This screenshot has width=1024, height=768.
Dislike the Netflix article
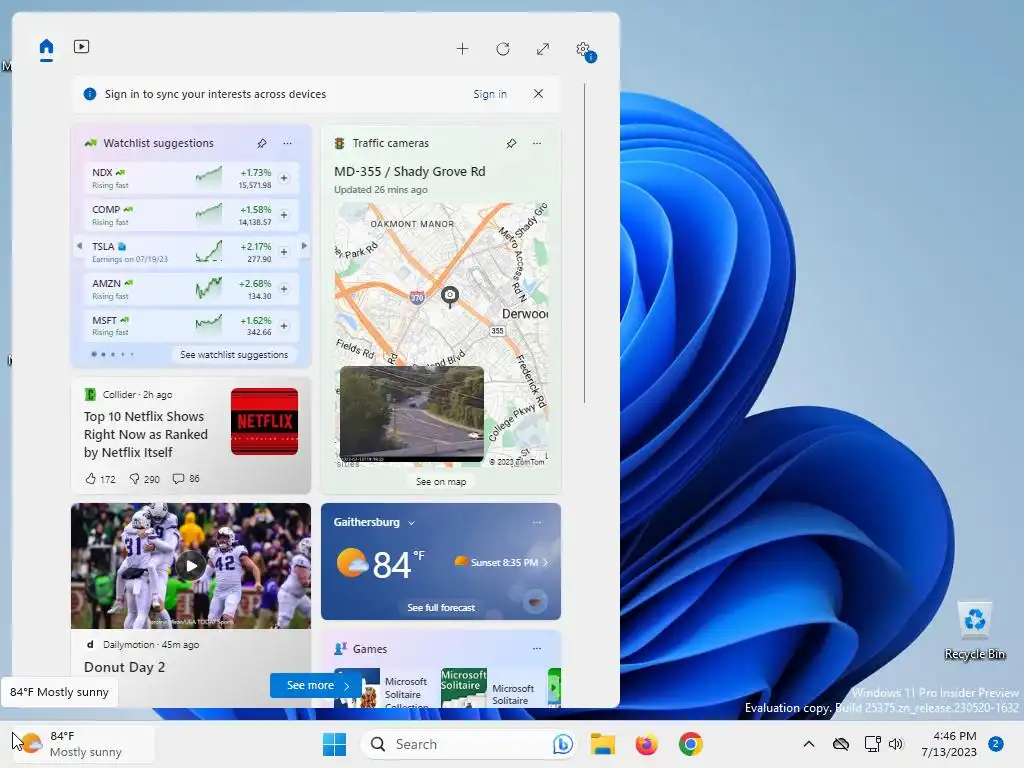click(x=144, y=479)
